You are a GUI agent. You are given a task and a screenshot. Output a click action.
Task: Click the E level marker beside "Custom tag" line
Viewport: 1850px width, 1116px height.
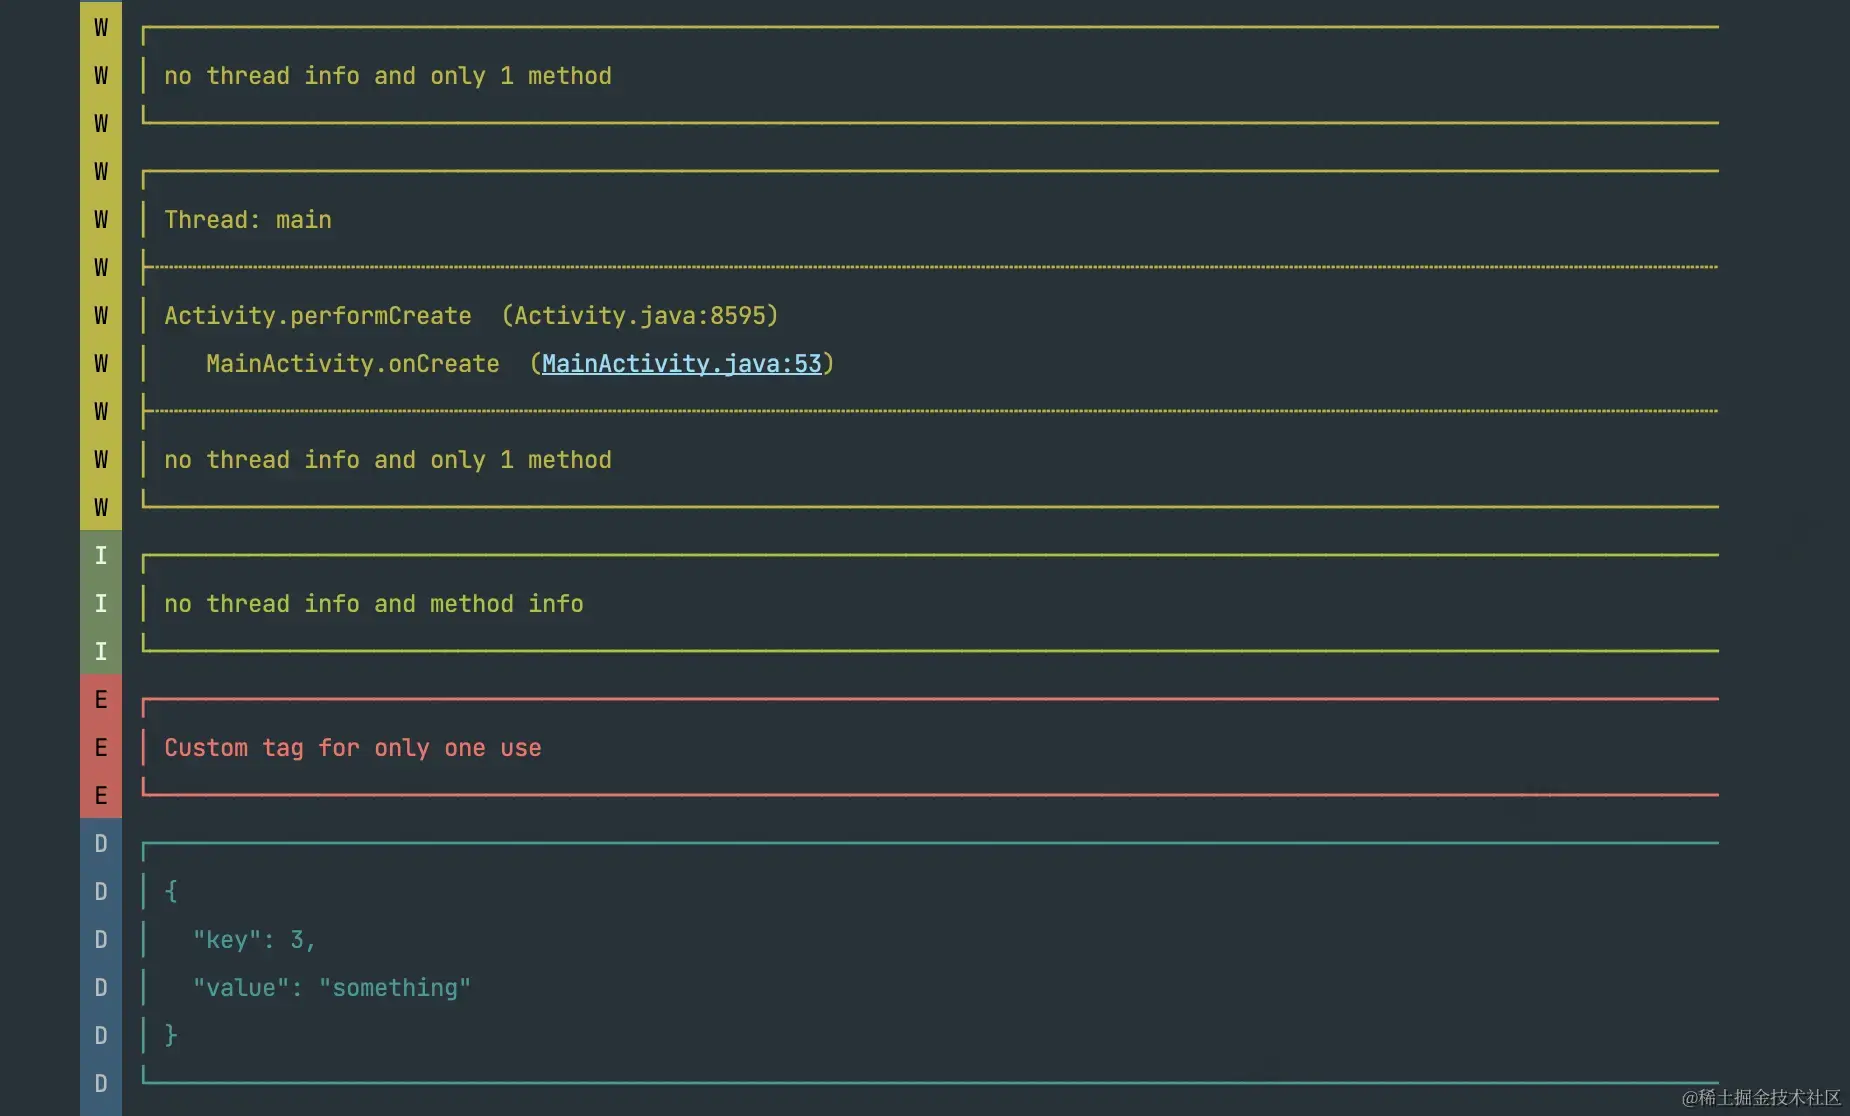pyautogui.click(x=101, y=748)
